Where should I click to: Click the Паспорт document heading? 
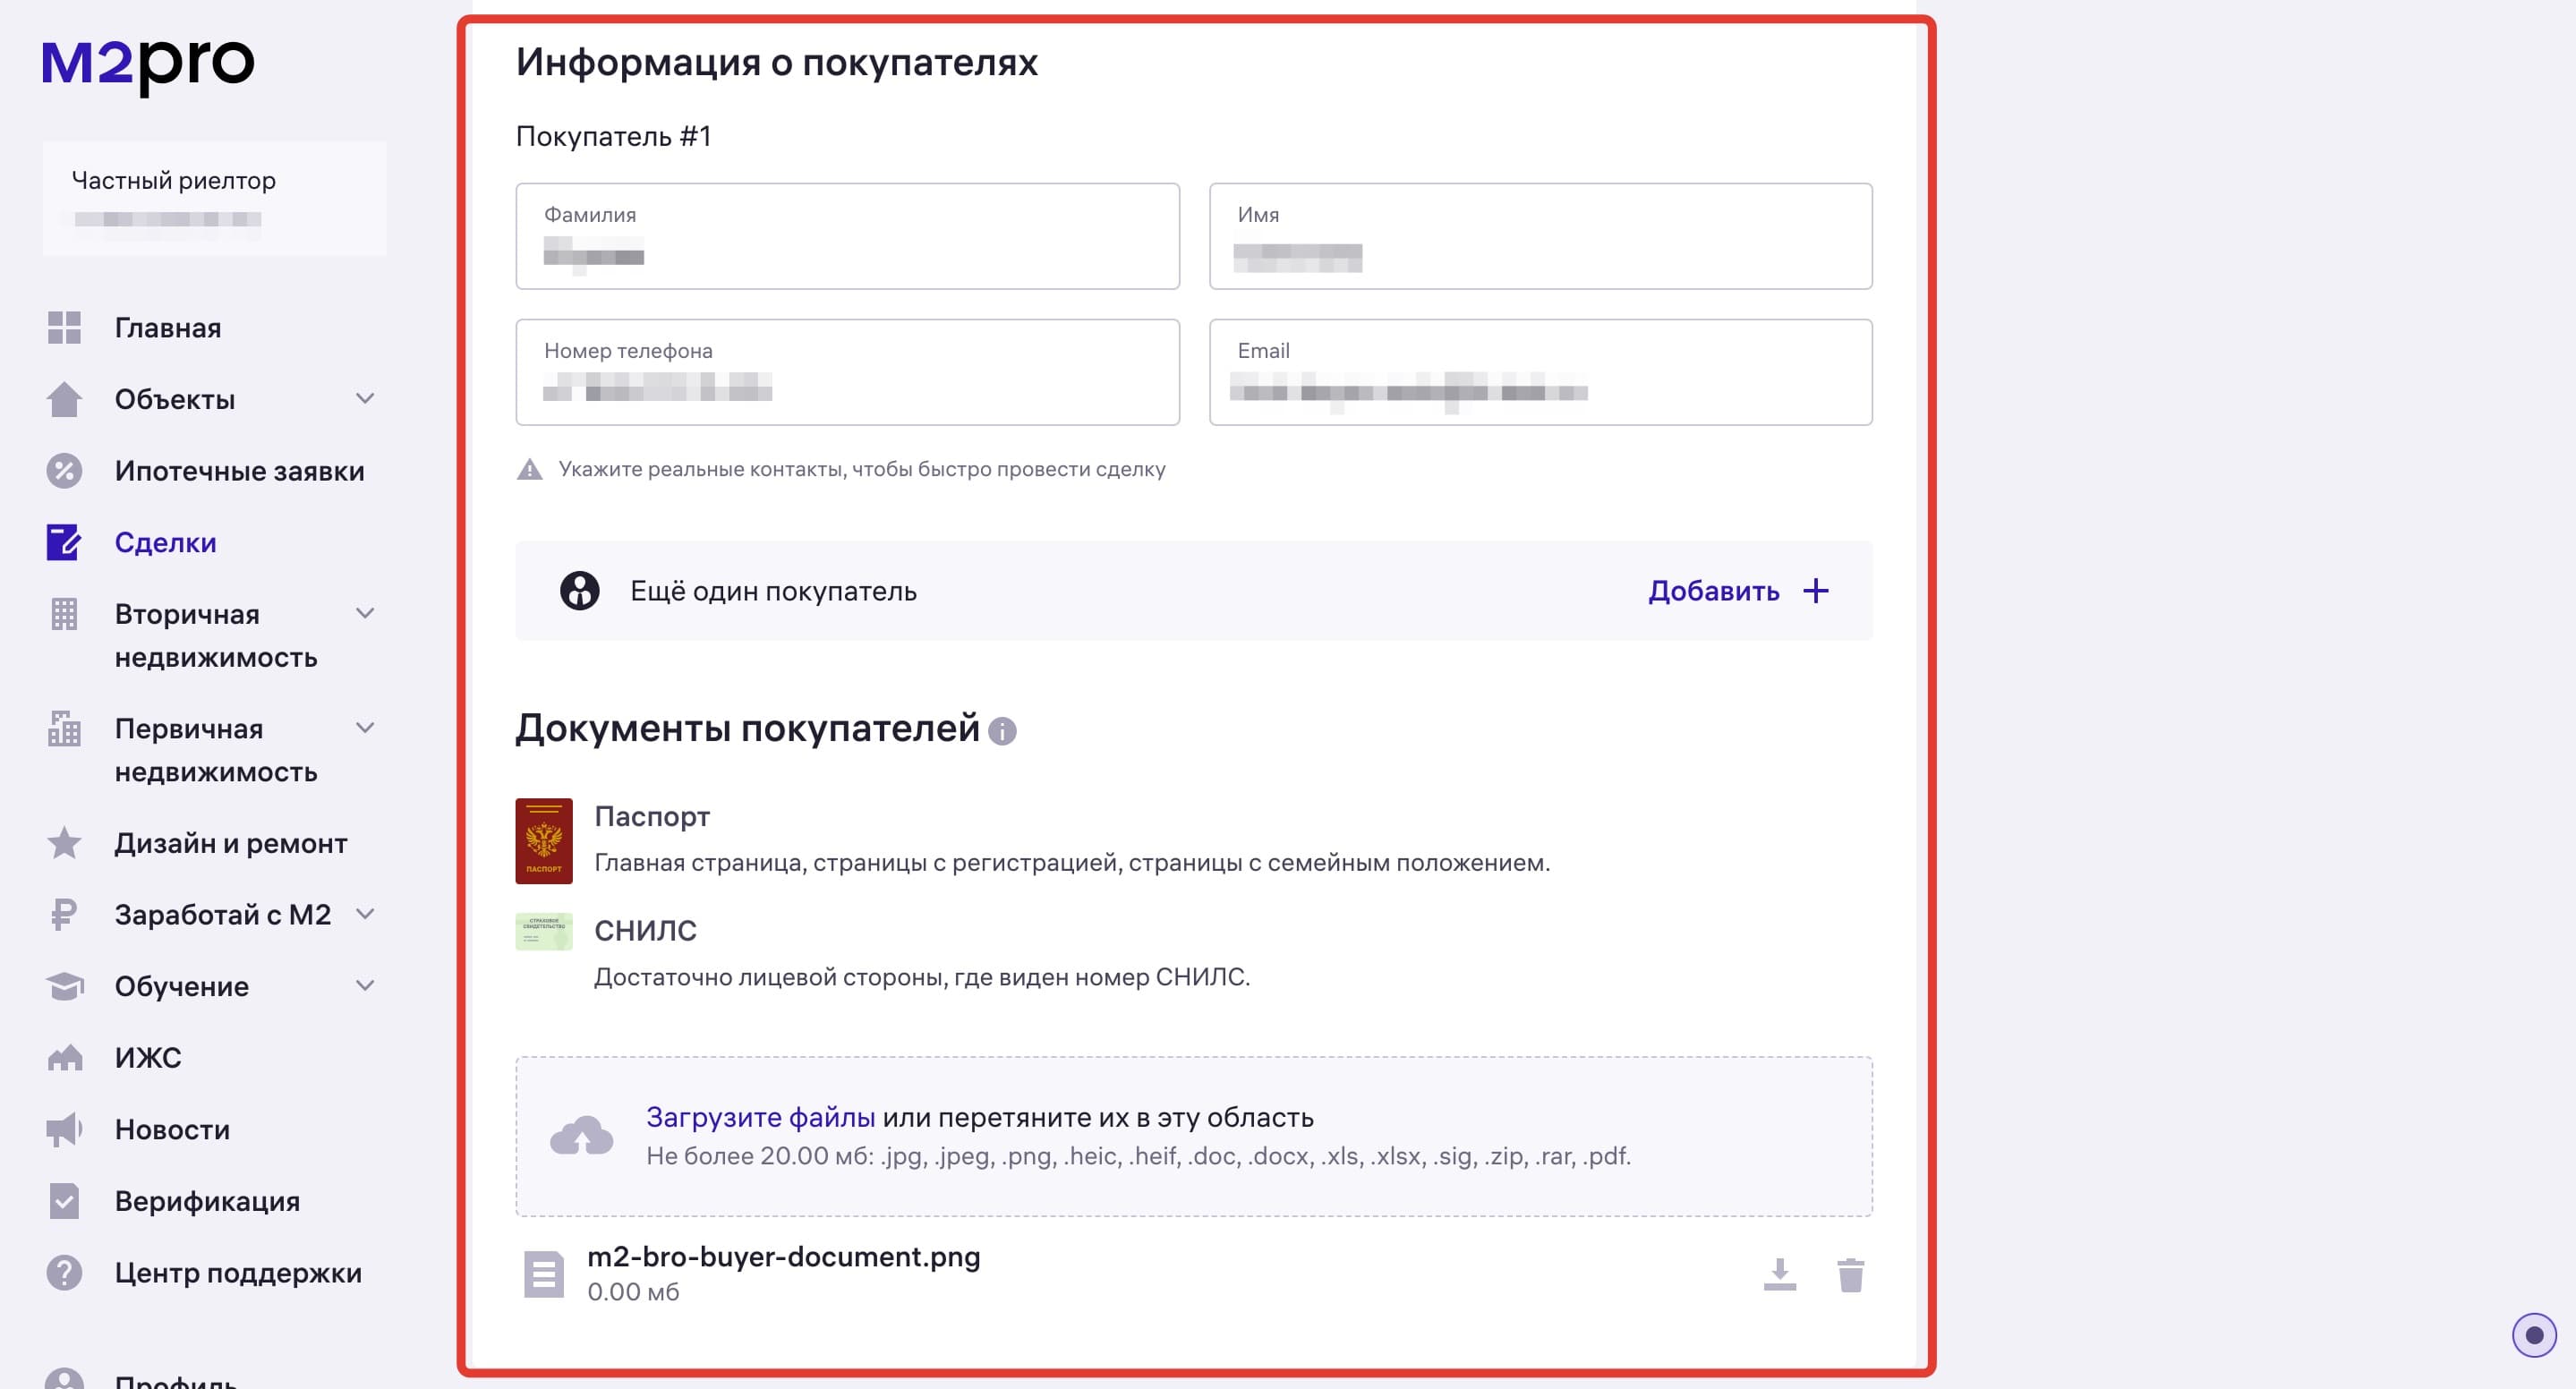tap(652, 817)
